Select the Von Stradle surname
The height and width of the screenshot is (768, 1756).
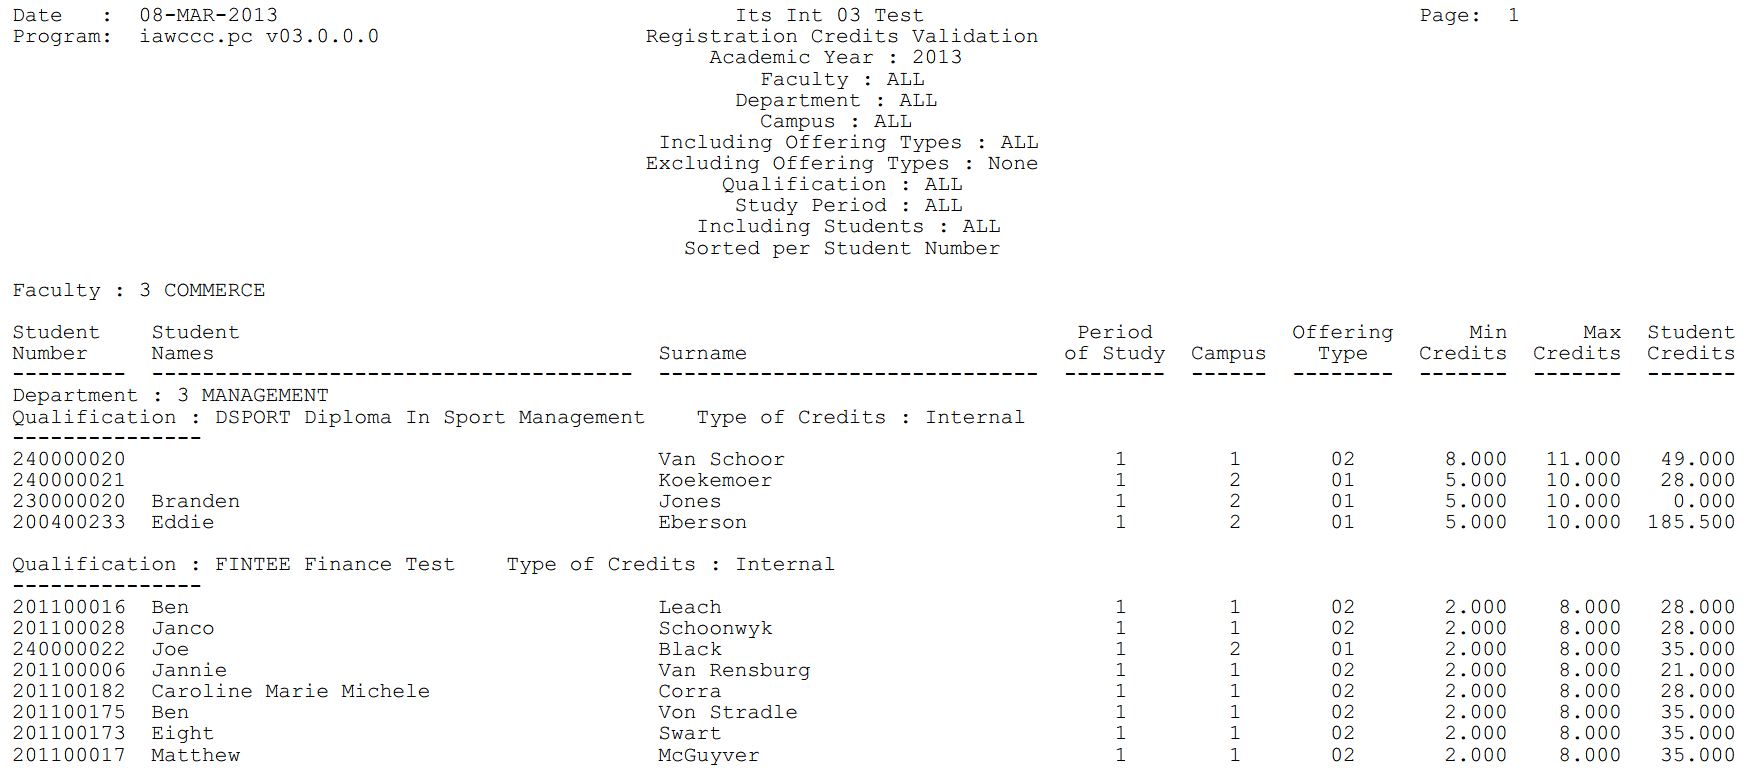click(x=727, y=712)
